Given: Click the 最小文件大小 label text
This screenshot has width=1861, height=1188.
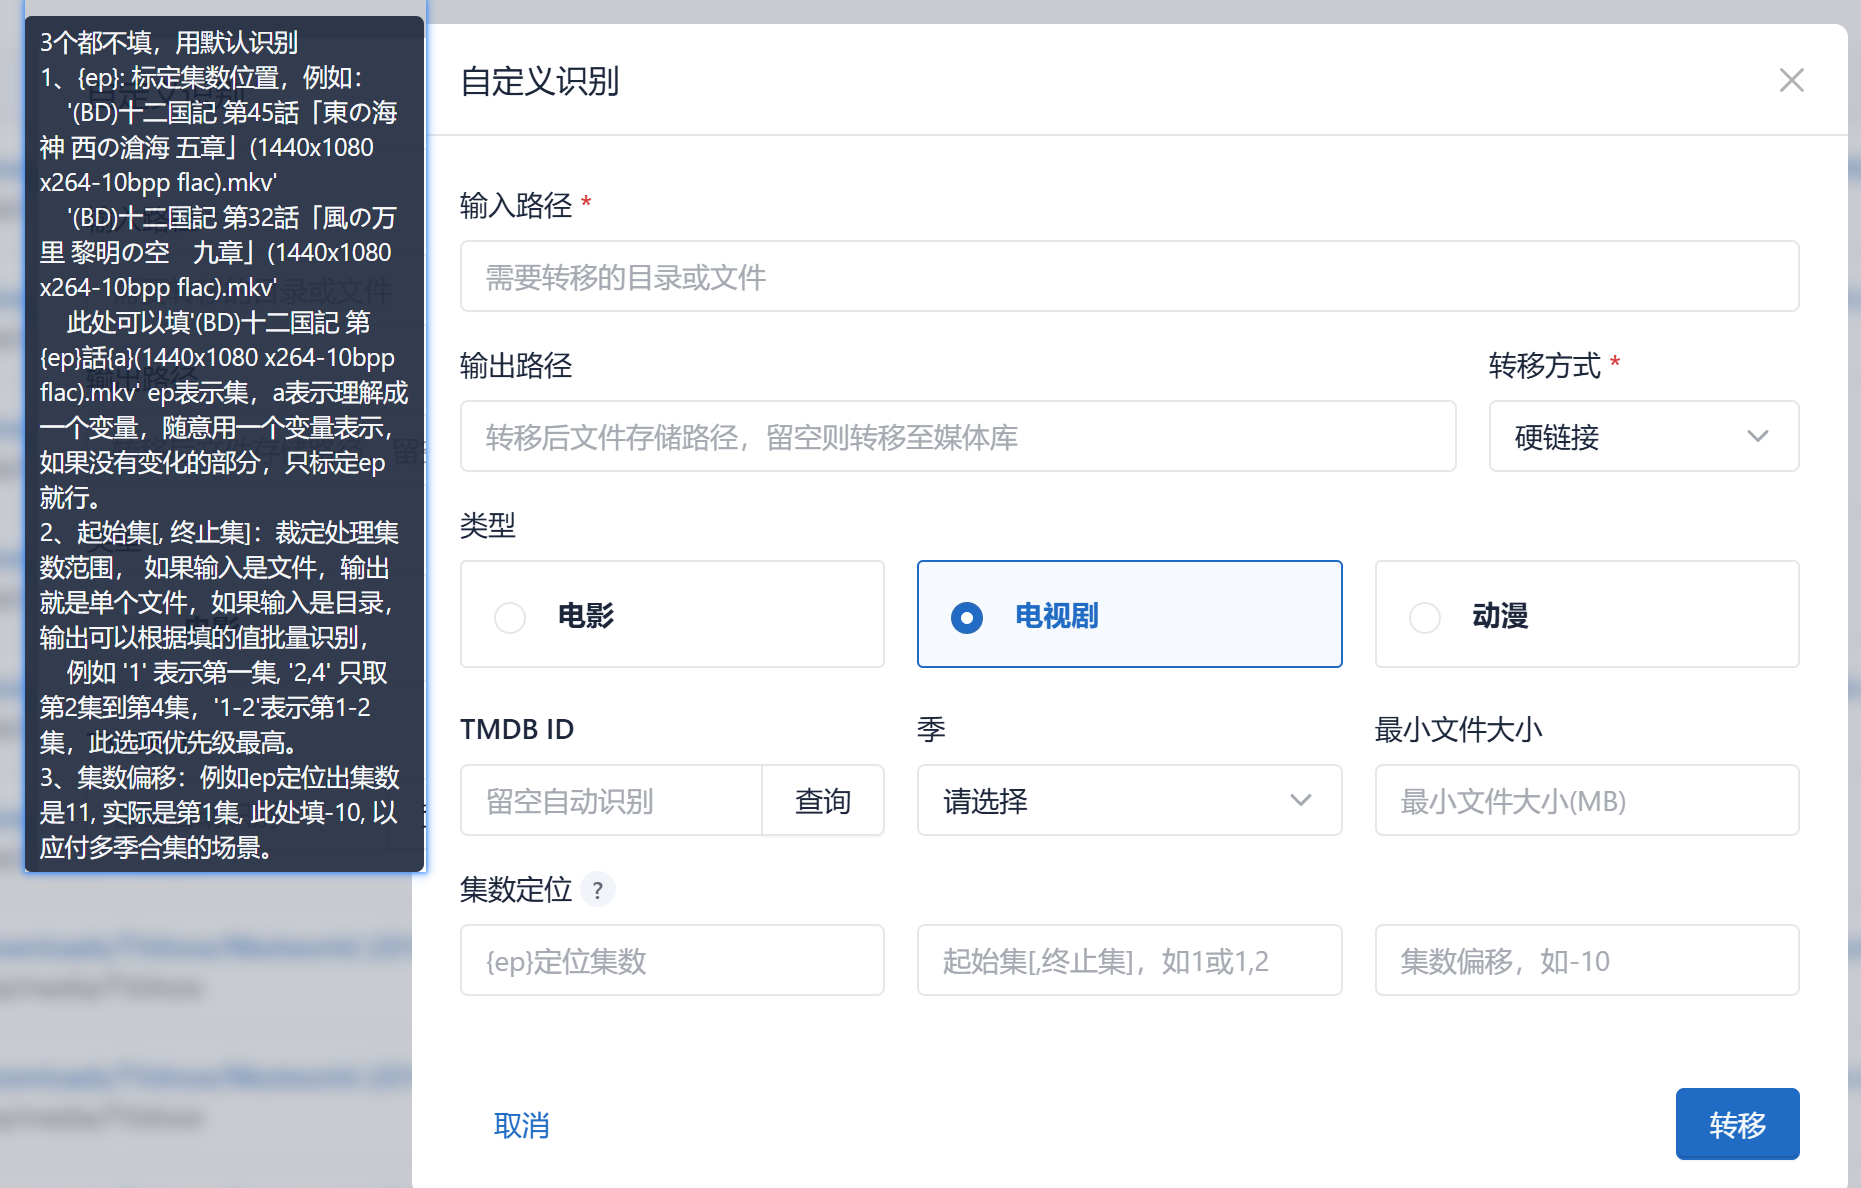Looking at the screenshot, I should pos(1458,729).
